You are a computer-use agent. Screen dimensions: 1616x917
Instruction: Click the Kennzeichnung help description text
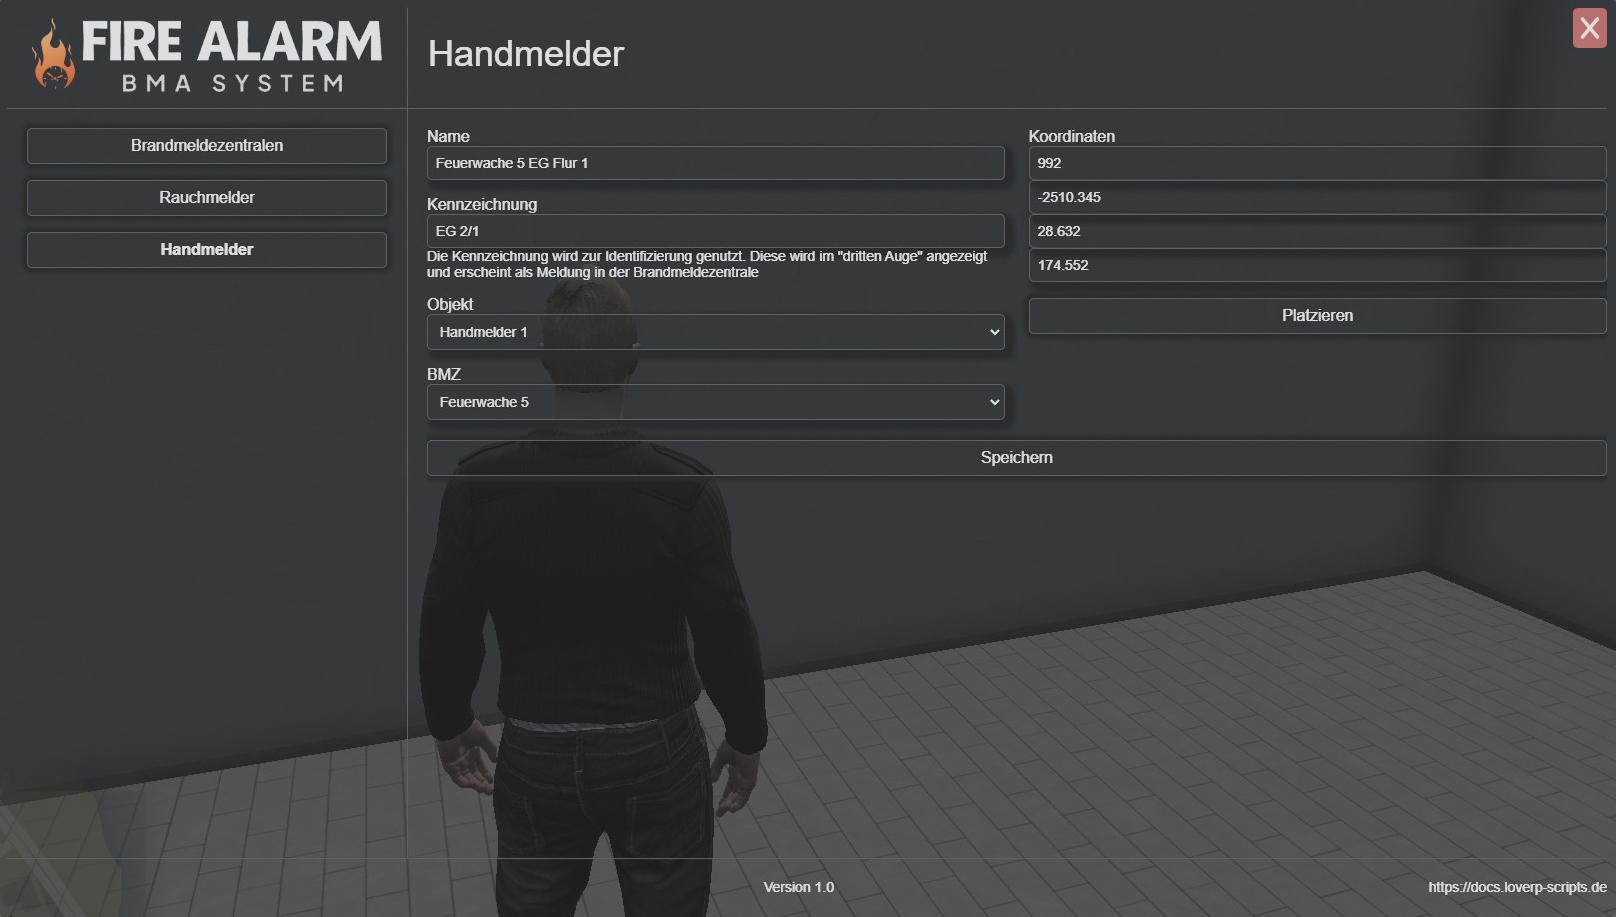click(706, 264)
